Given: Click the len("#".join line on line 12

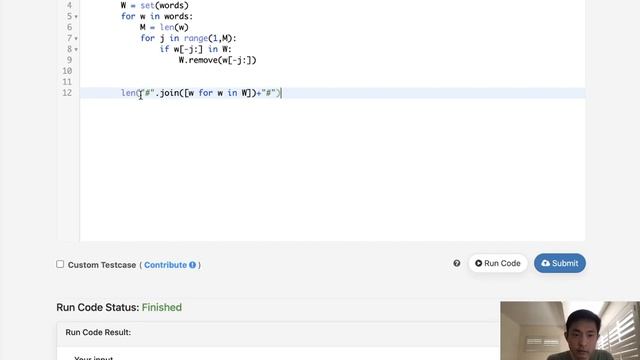Looking at the screenshot, I should pyautogui.click(x=201, y=93).
